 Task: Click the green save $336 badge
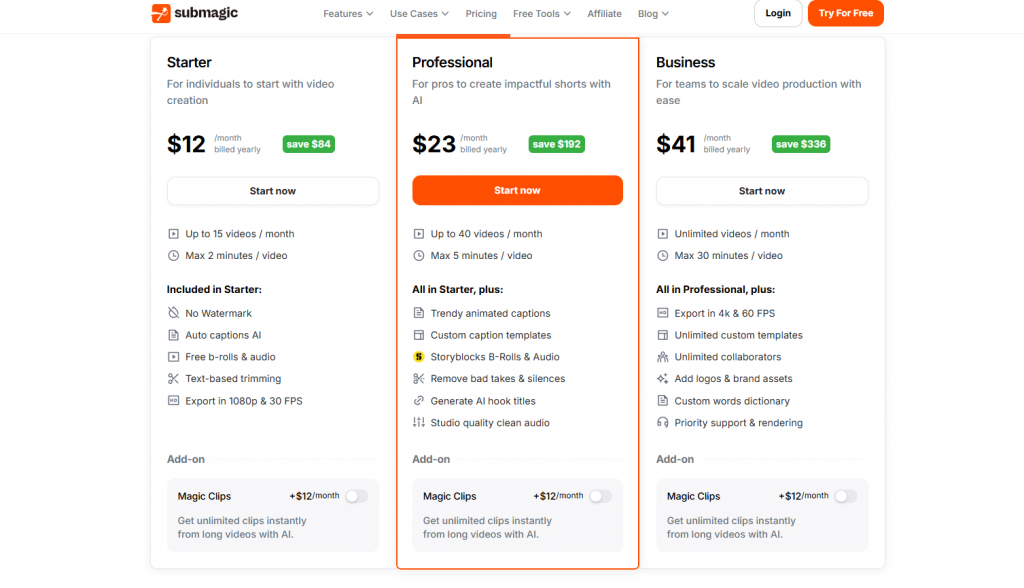pos(801,144)
